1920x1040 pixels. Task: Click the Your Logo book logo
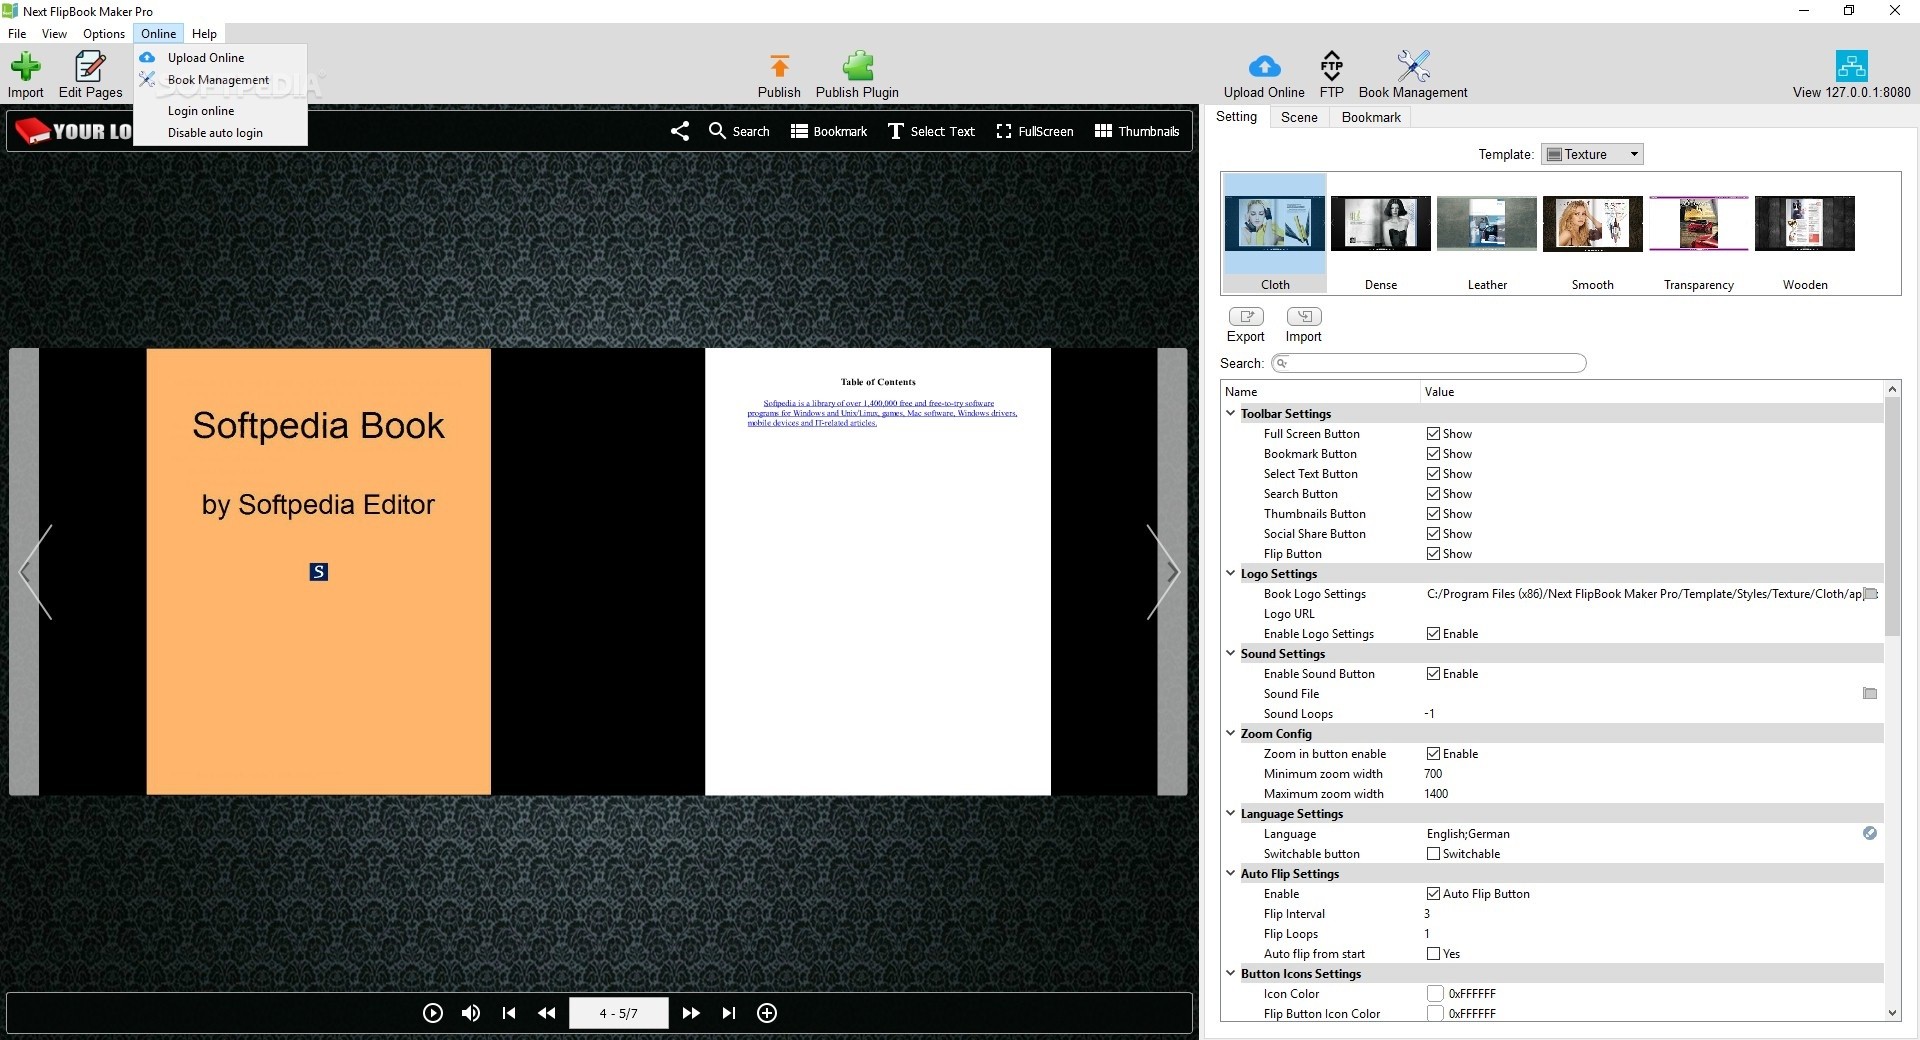coord(74,131)
